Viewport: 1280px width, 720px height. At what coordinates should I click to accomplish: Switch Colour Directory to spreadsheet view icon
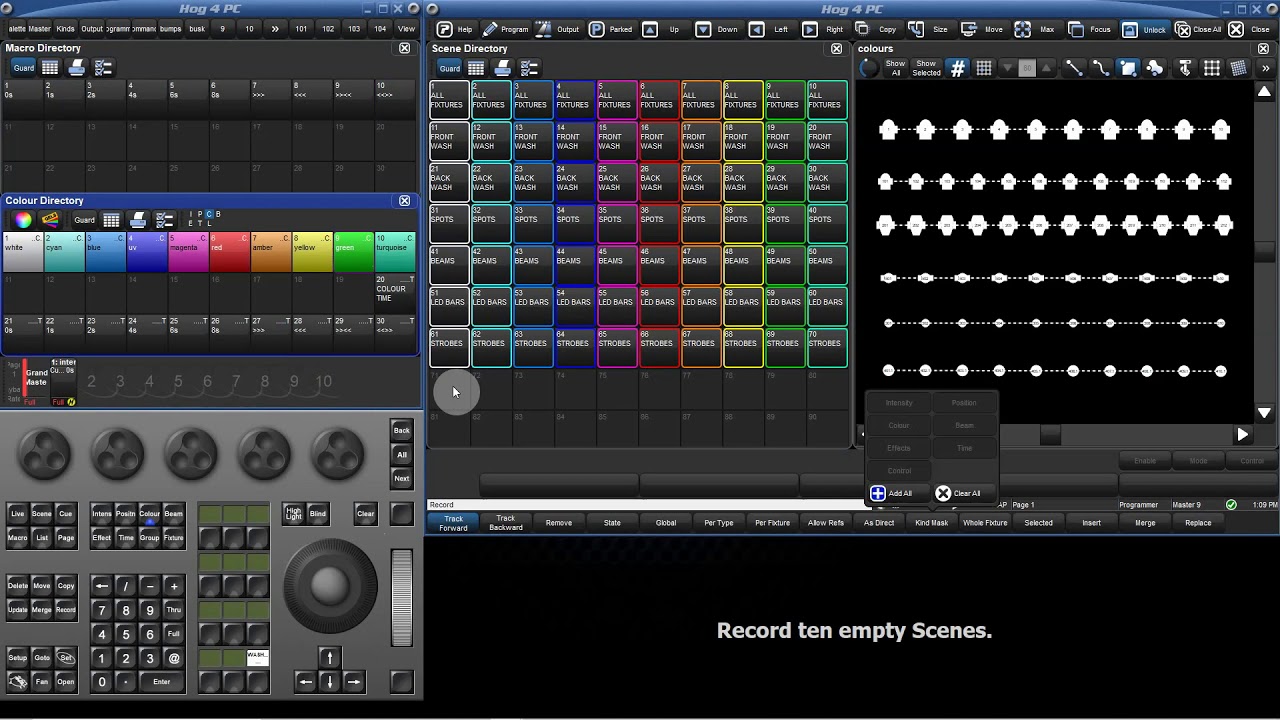112,220
